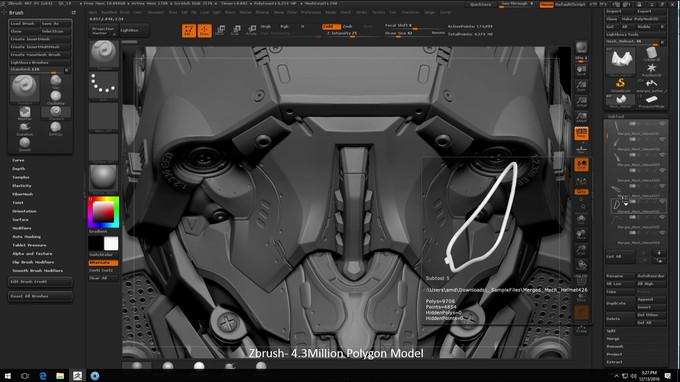The height and width of the screenshot is (382, 680).
Task: Toggle the orange Persp perspective button
Action: coord(581,133)
